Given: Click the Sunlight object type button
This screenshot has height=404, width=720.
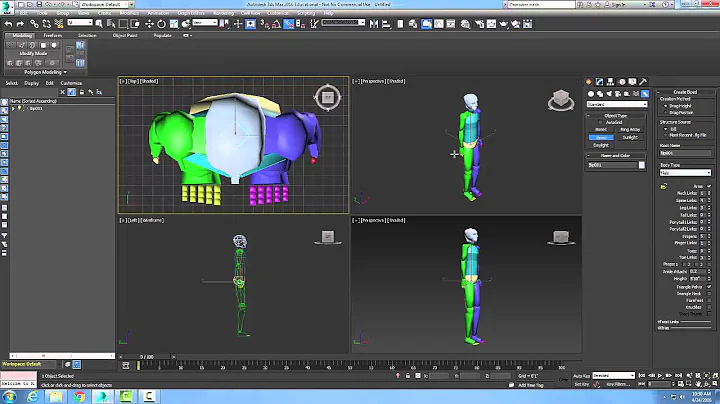Looking at the screenshot, I should (x=630, y=137).
